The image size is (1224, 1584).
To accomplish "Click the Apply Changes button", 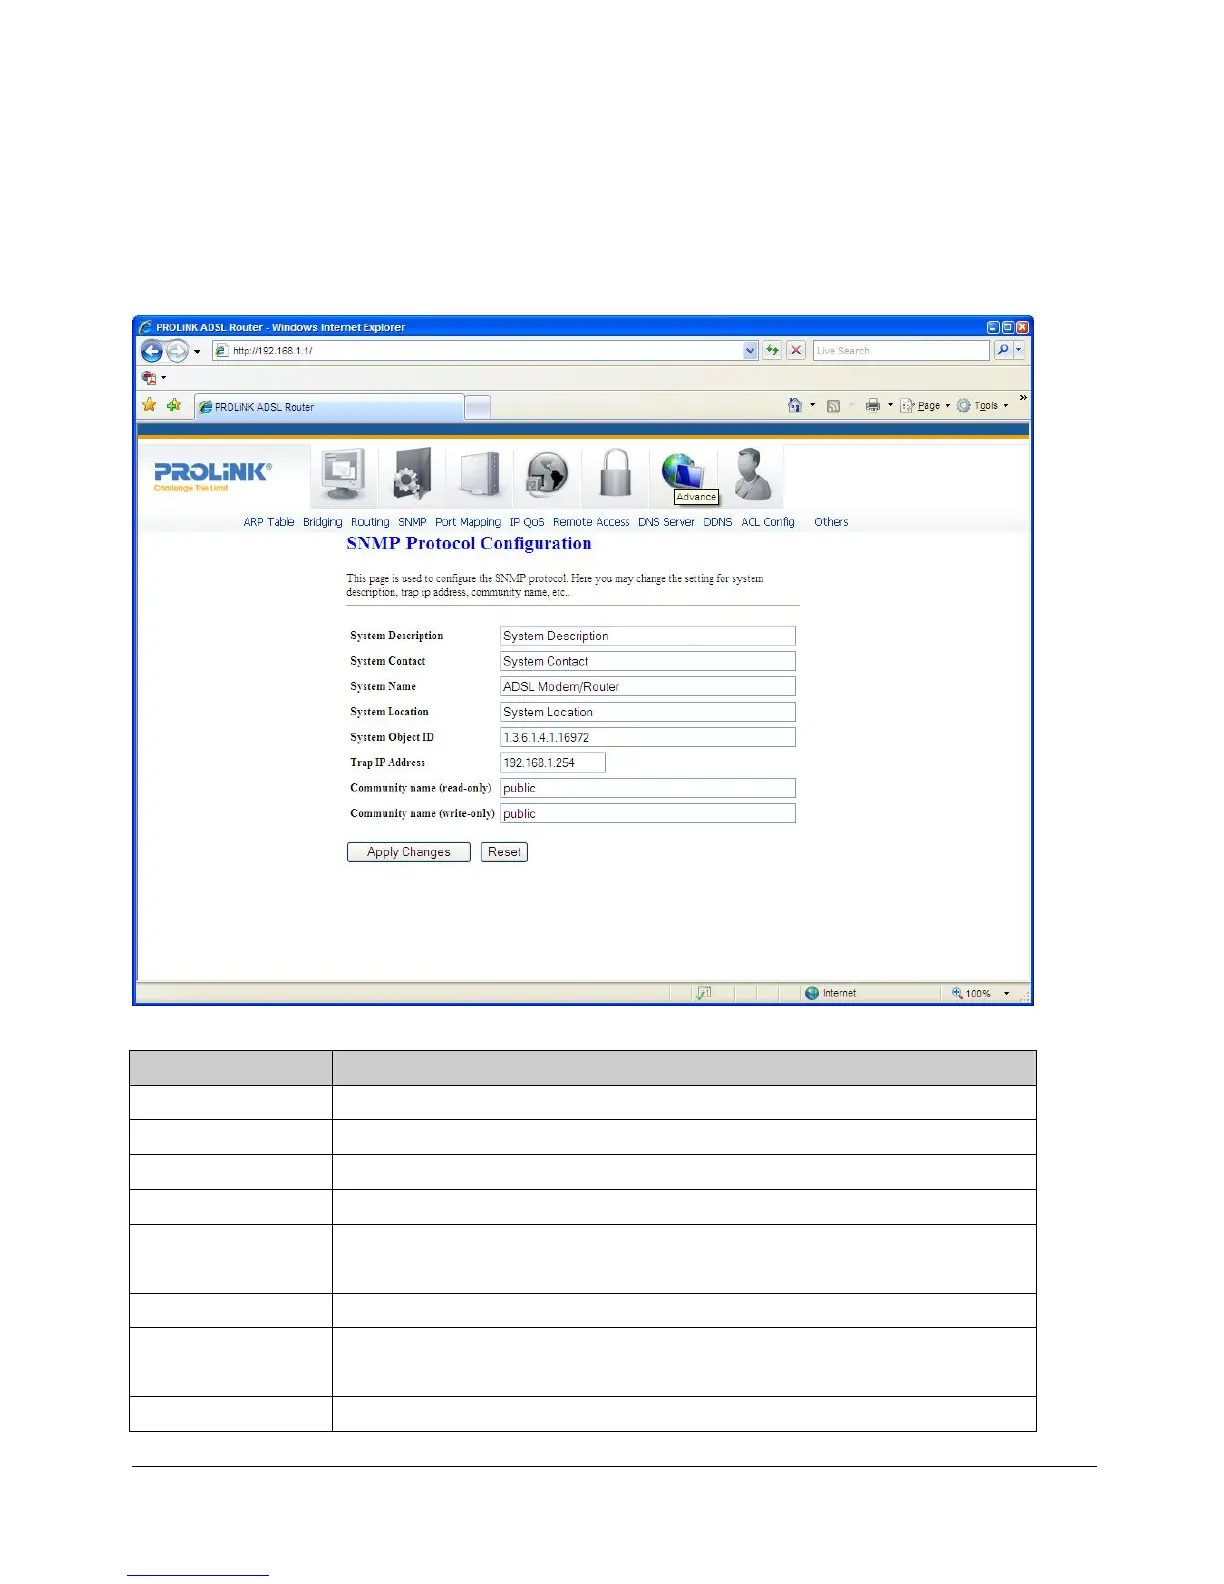I will pos(409,852).
